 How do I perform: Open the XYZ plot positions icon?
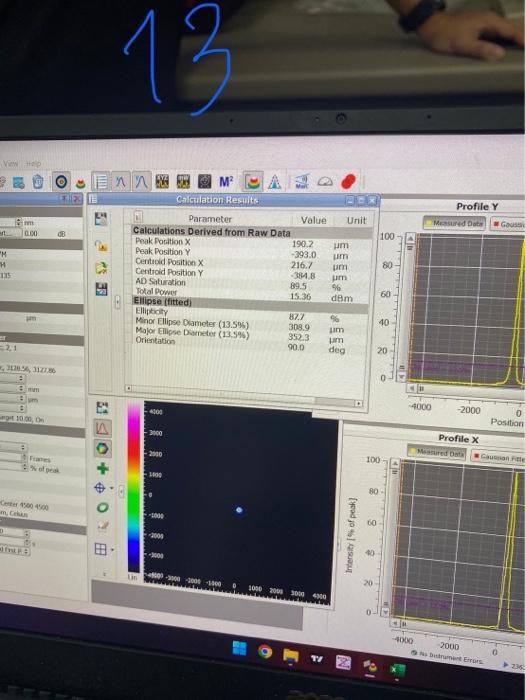162,182
